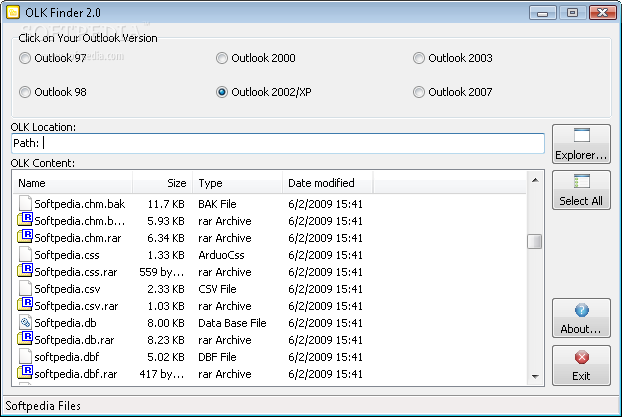The height and width of the screenshot is (417, 622).
Task: Select the Outlook 98 radio button
Action: [x=25, y=92]
